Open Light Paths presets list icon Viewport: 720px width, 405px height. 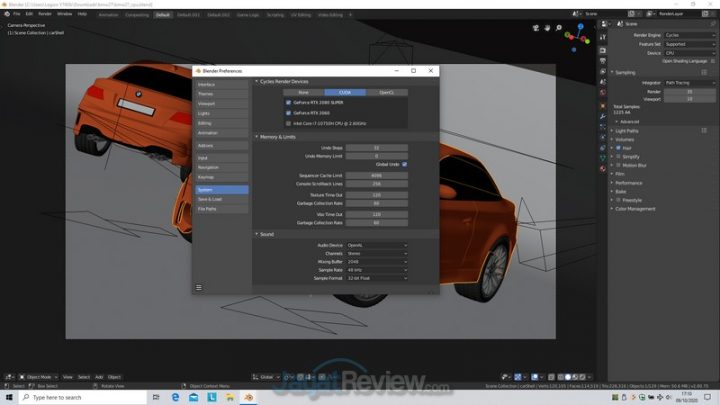(x=704, y=131)
